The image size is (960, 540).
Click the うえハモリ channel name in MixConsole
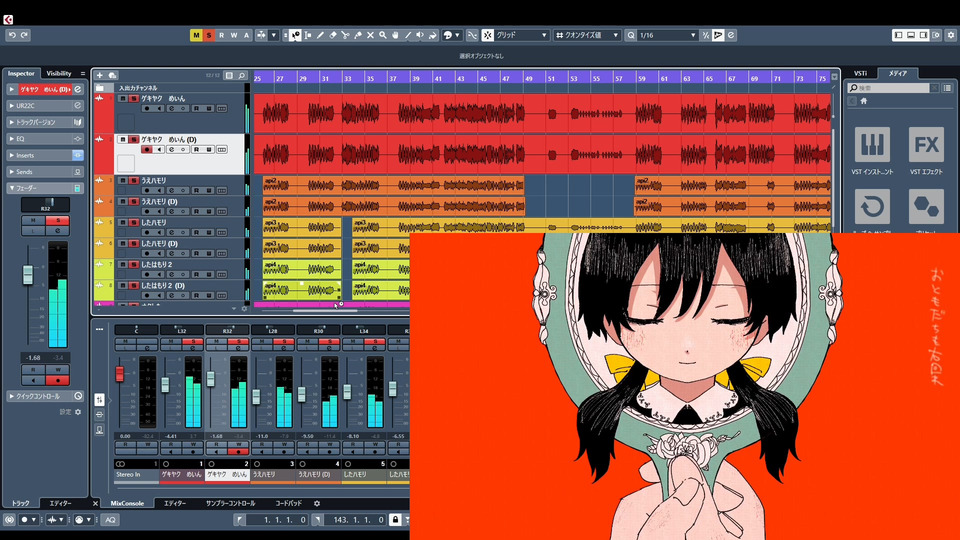(264, 474)
